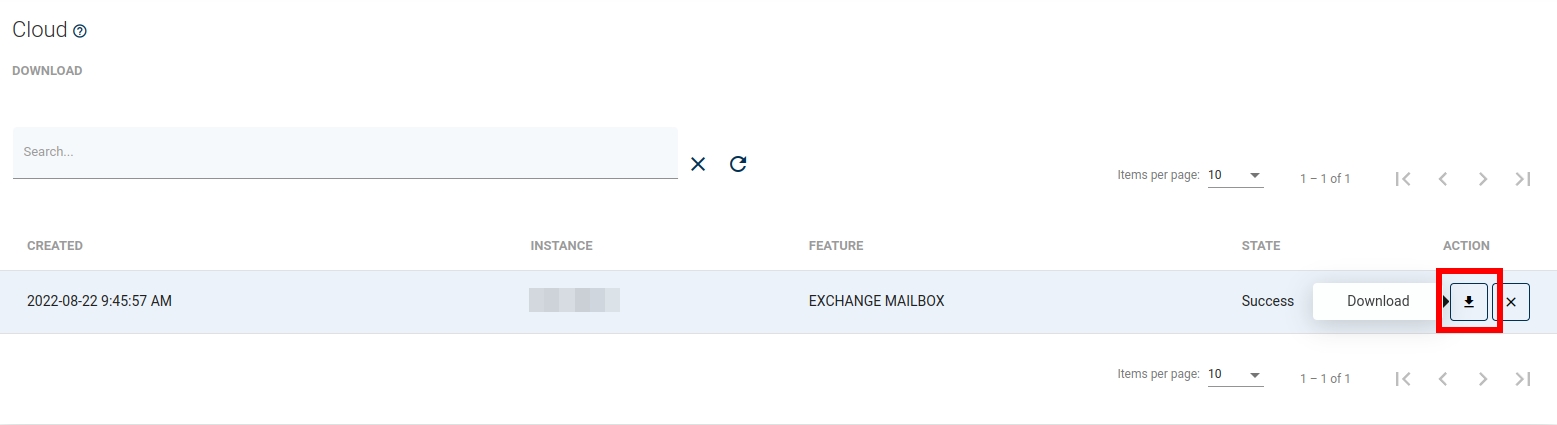Open bottom Items per page dropdown
This screenshot has width=1557, height=425.
click(x=1235, y=375)
